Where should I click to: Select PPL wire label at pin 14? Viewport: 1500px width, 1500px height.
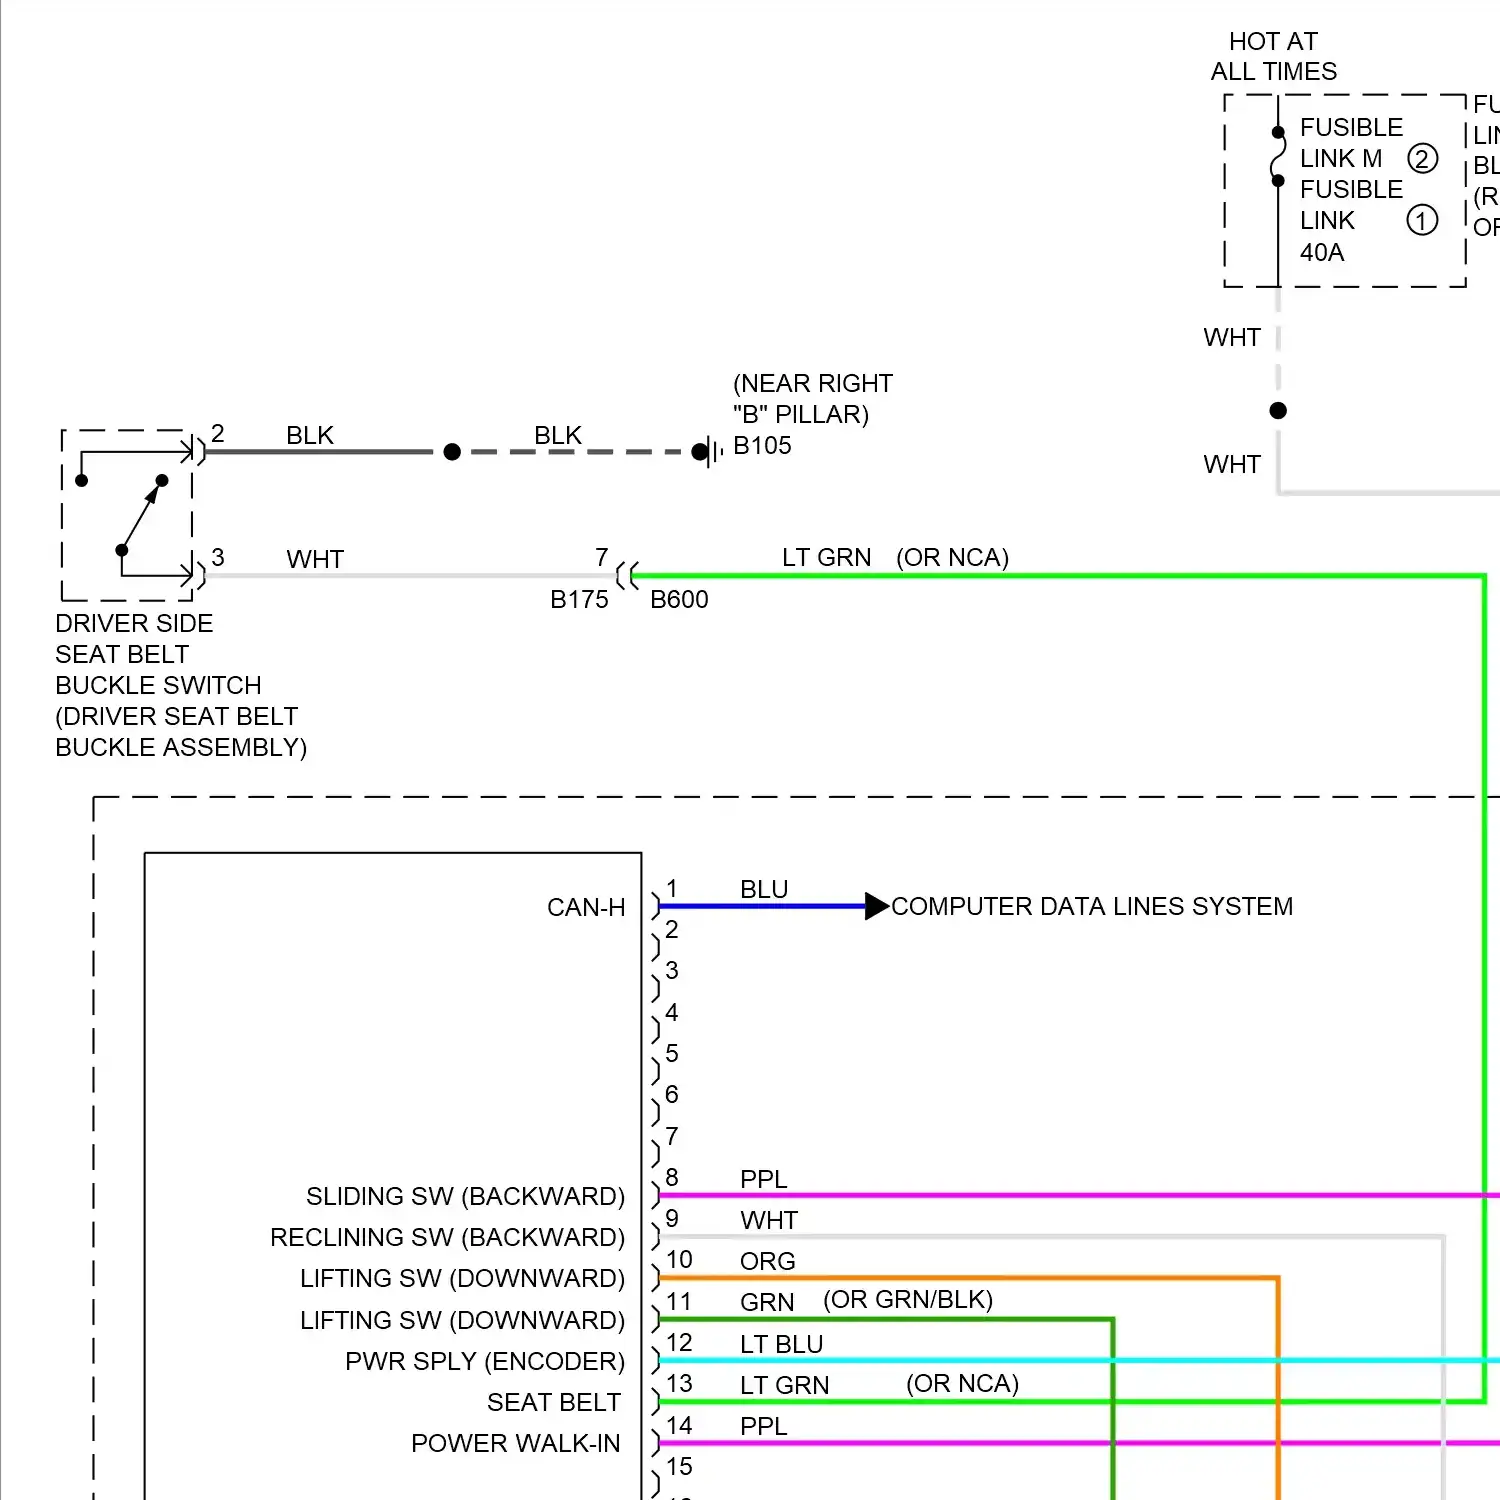pos(764,1427)
